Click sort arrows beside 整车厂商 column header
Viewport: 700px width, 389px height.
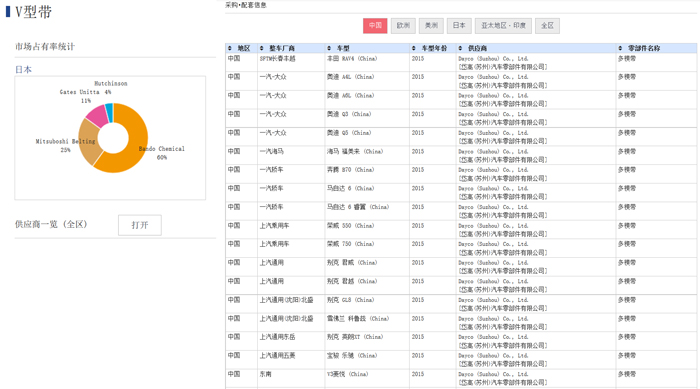pos(262,48)
